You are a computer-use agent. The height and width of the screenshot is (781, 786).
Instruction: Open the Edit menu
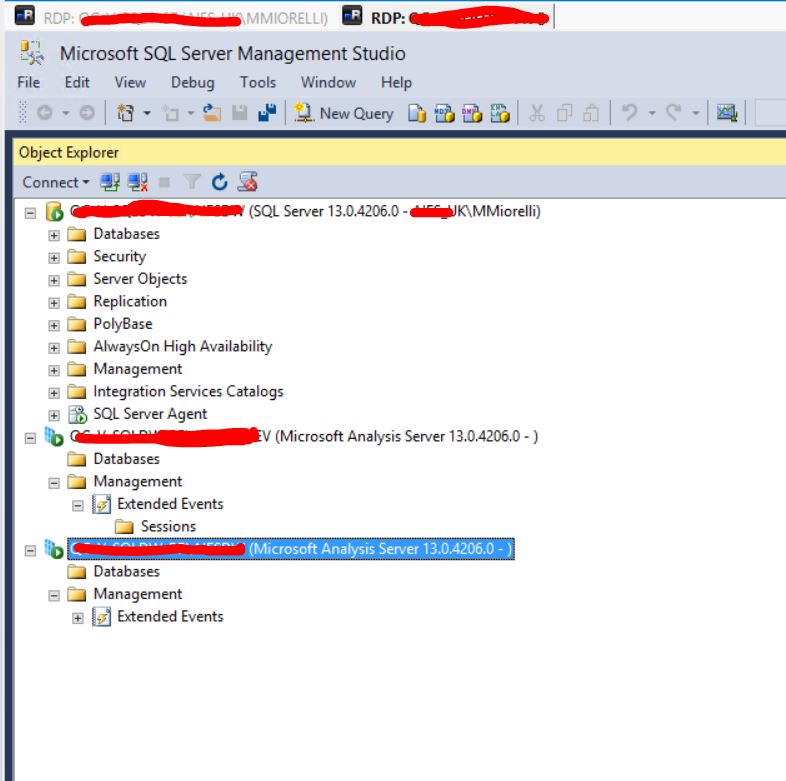pyautogui.click(x=77, y=82)
